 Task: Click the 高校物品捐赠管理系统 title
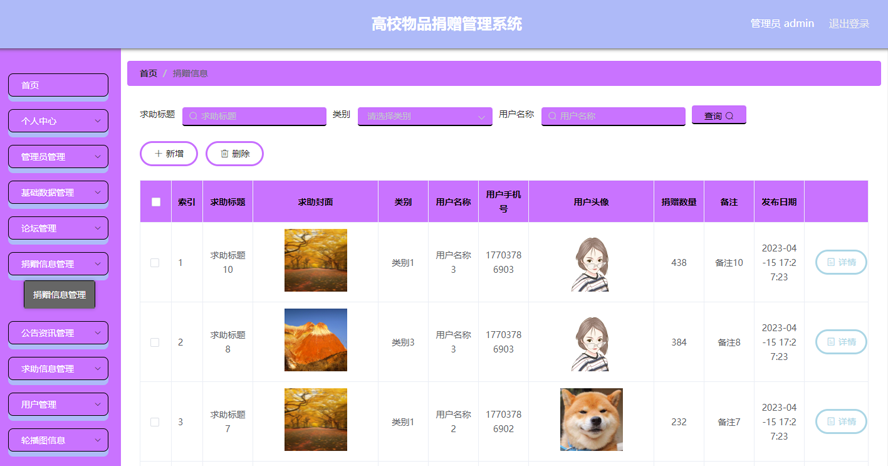(446, 24)
